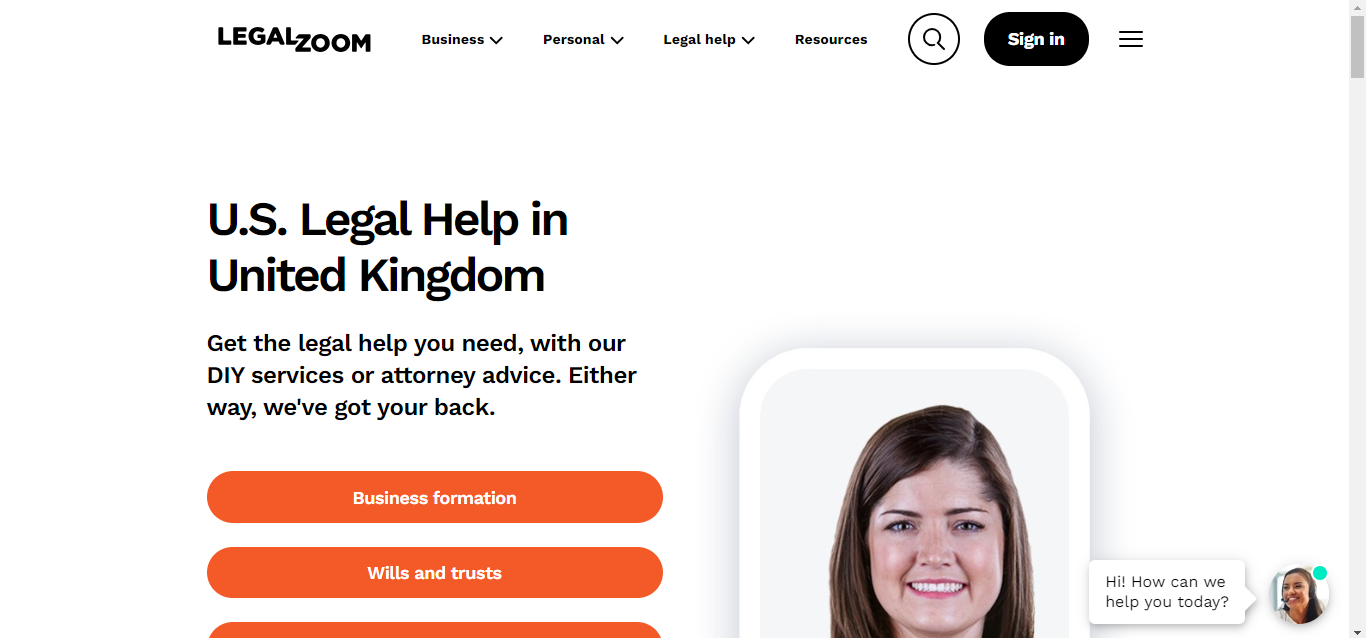
Task: Click the partially visible orange button below Wills
Action: click(435, 630)
